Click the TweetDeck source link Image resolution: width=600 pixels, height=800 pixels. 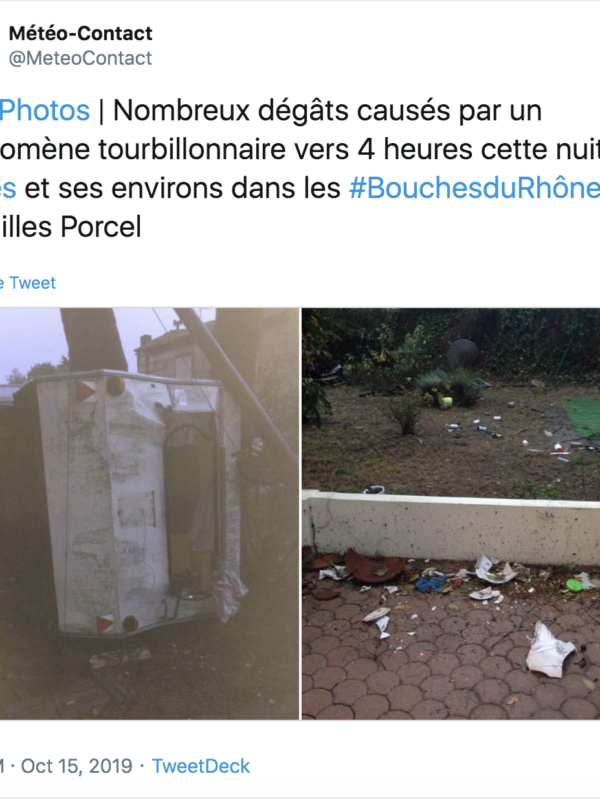point(201,766)
